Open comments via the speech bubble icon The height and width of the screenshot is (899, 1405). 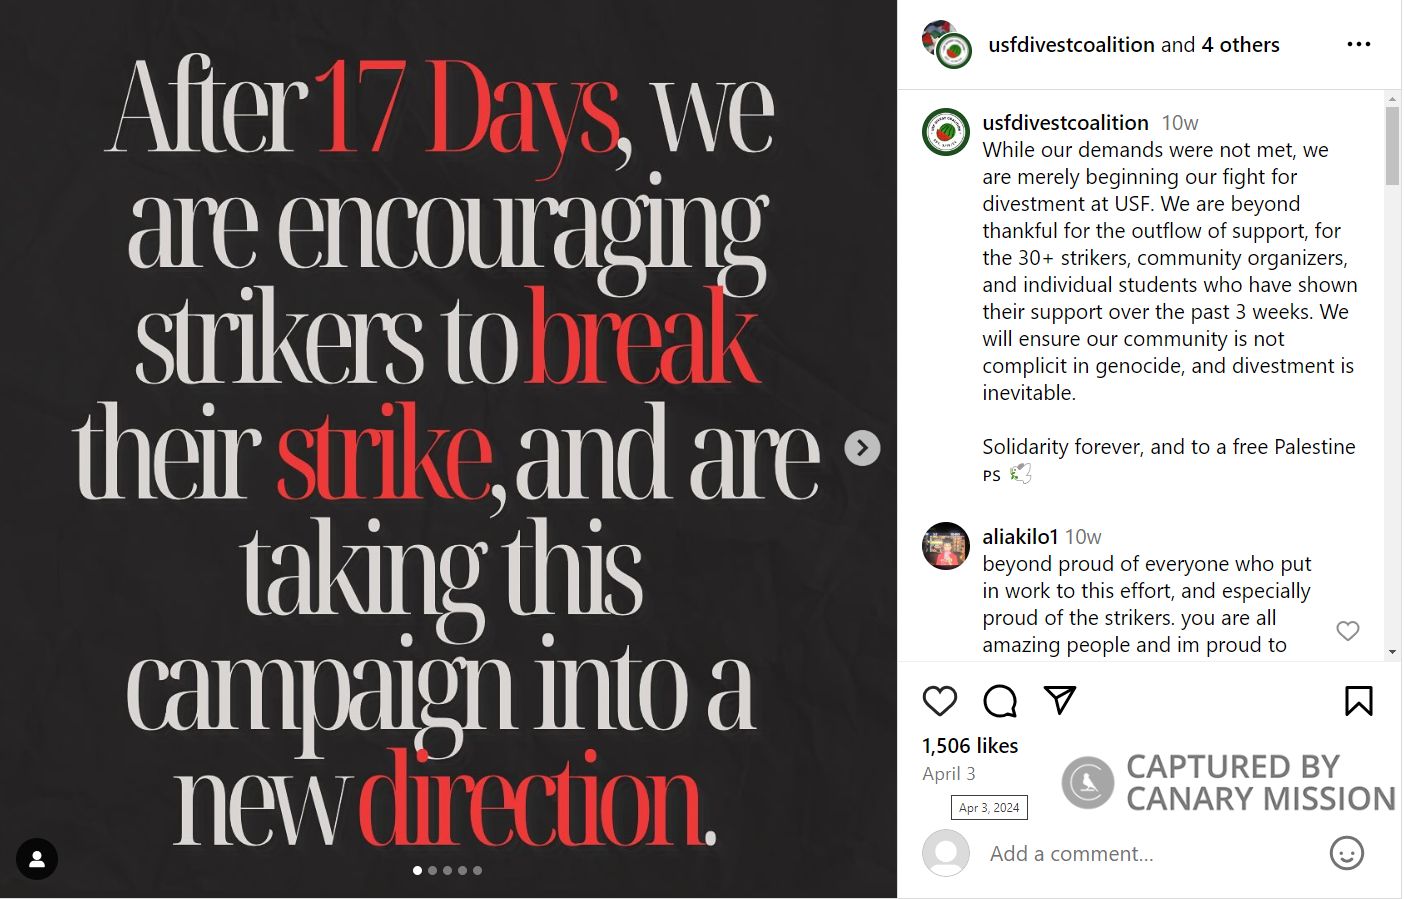(x=1000, y=701)
